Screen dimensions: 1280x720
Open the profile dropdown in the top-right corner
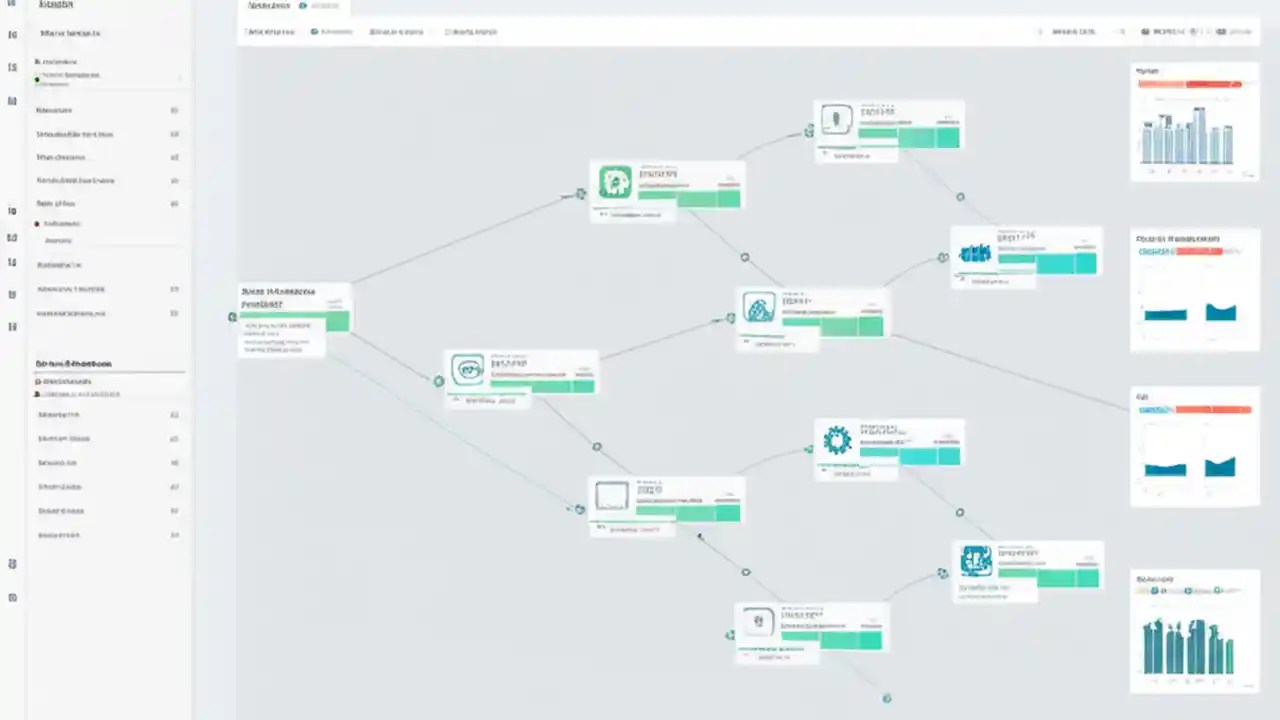pyautogui.click(x=1240, y=31)
